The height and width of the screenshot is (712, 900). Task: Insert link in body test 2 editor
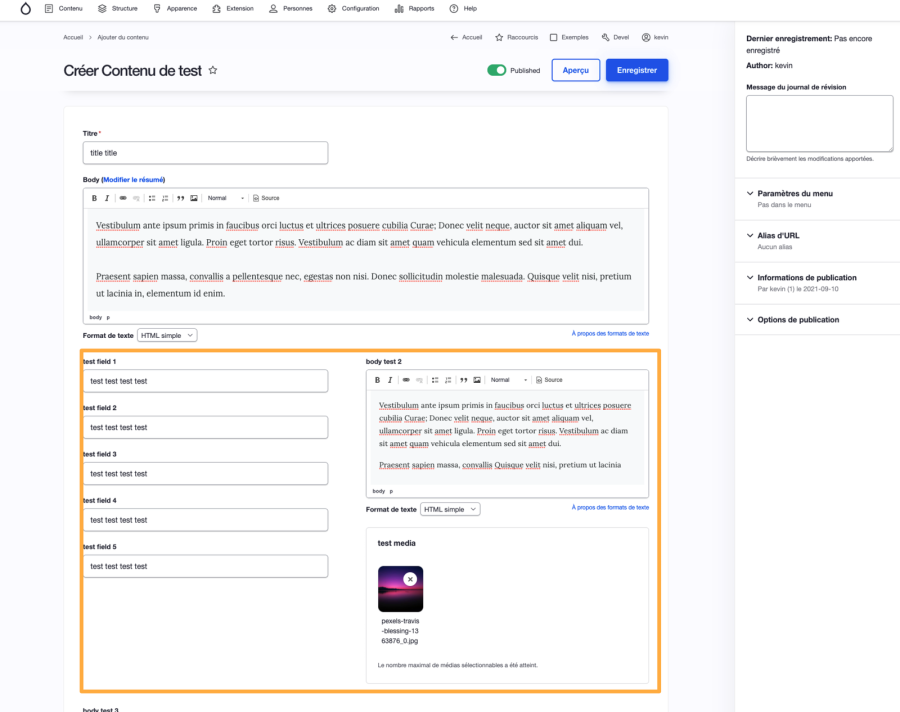pyautogui.click(x=406, y=380)
